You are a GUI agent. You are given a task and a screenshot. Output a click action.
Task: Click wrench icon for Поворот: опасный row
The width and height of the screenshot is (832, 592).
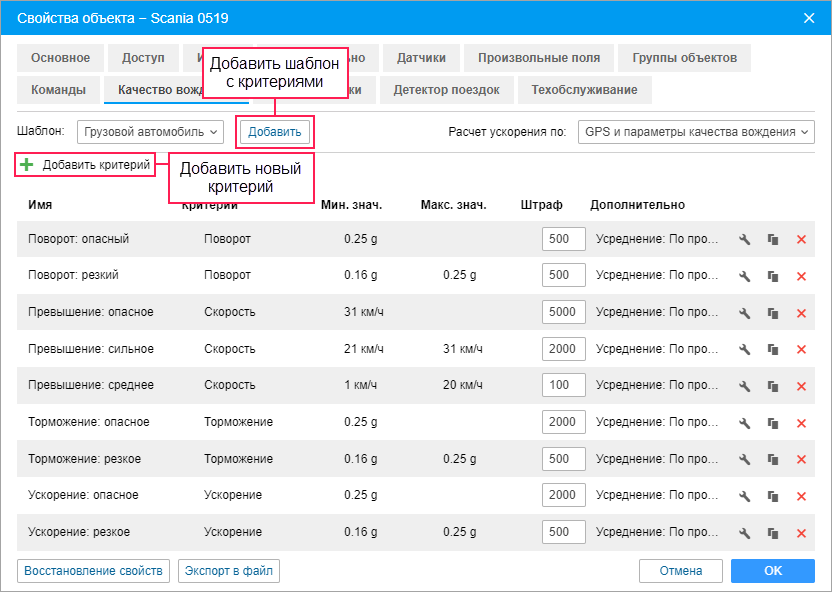(744, 240)
